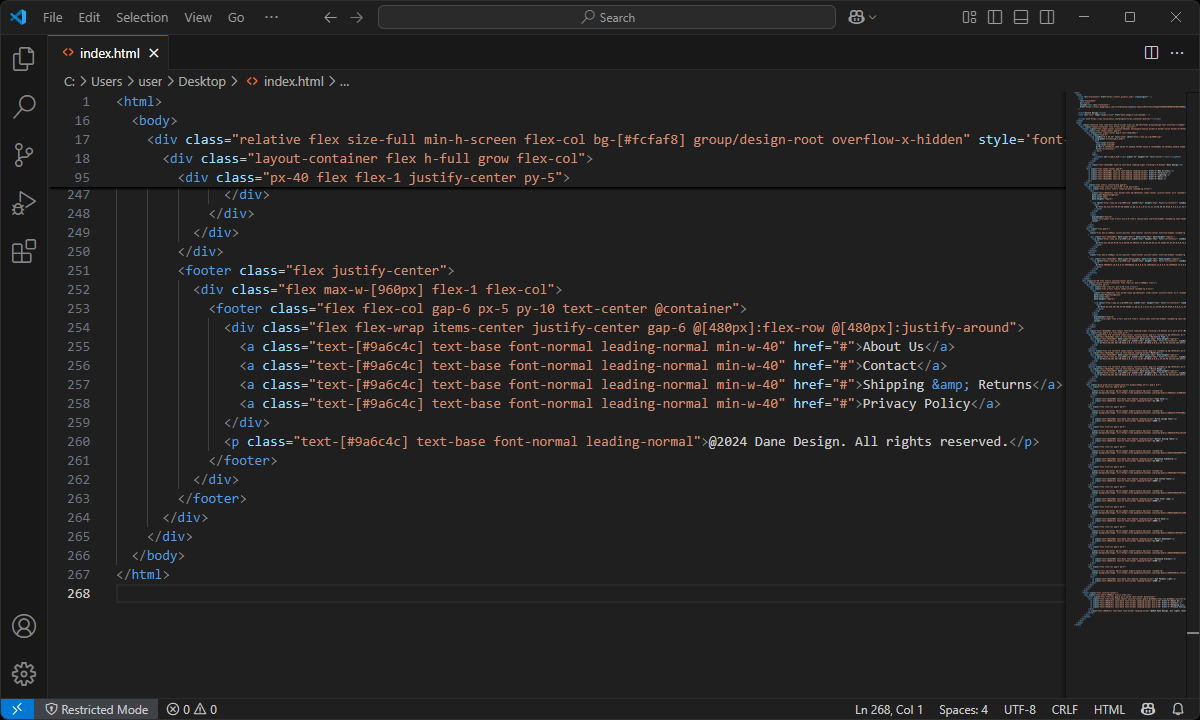Change the Spaces: 4 indentation setting
This screenshot has height=720, width=1200.
(963, 709)
